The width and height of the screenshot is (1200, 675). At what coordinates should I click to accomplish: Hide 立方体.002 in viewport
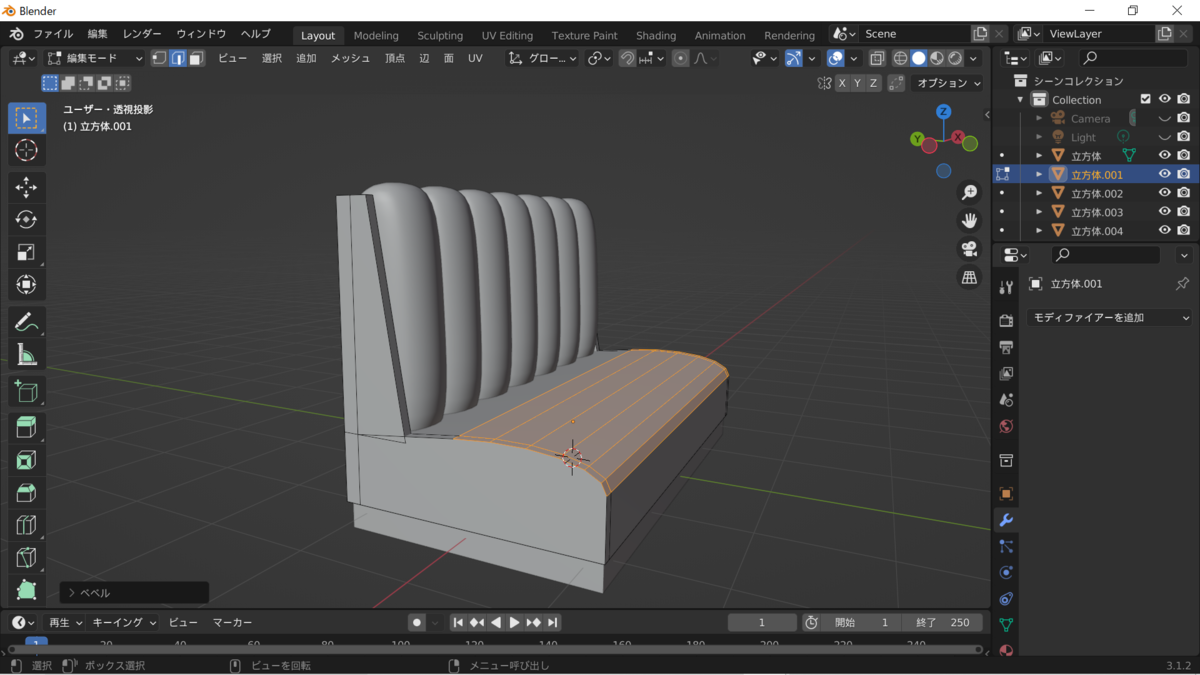pos(1164,193)
